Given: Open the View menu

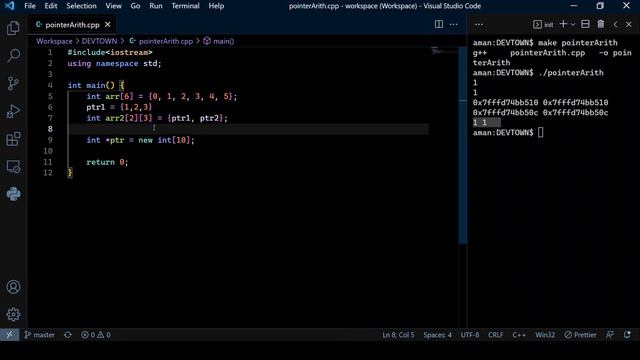Looking at the screenshot, I should tap(113, 6).
